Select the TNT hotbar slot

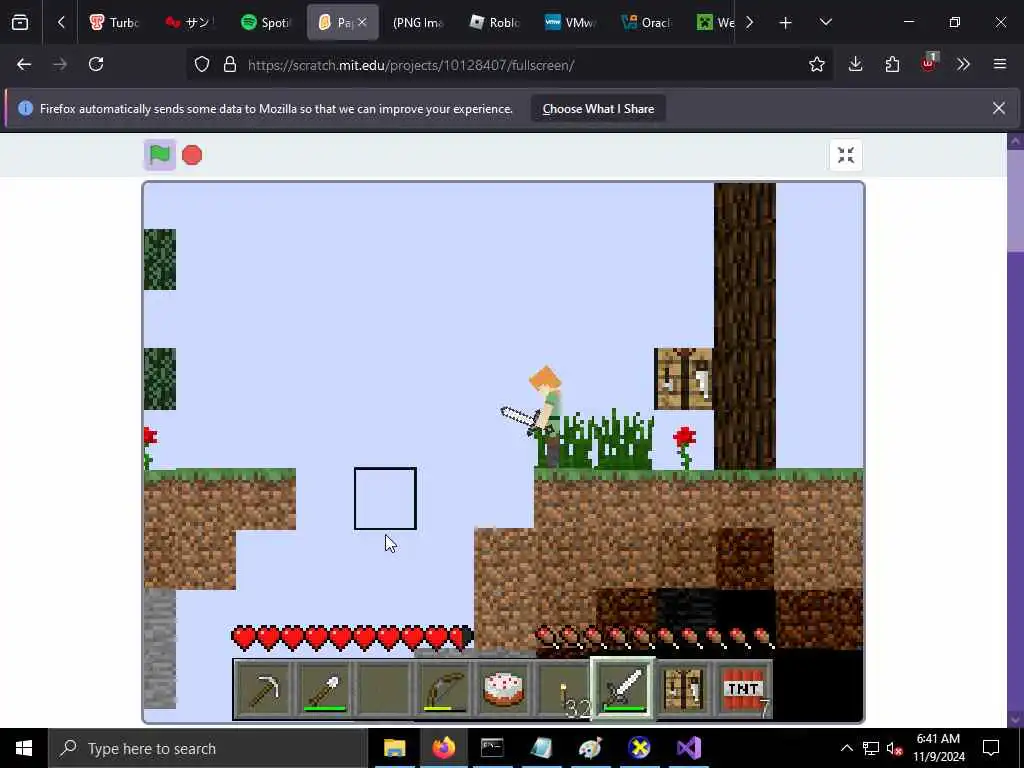coord(744,689)
